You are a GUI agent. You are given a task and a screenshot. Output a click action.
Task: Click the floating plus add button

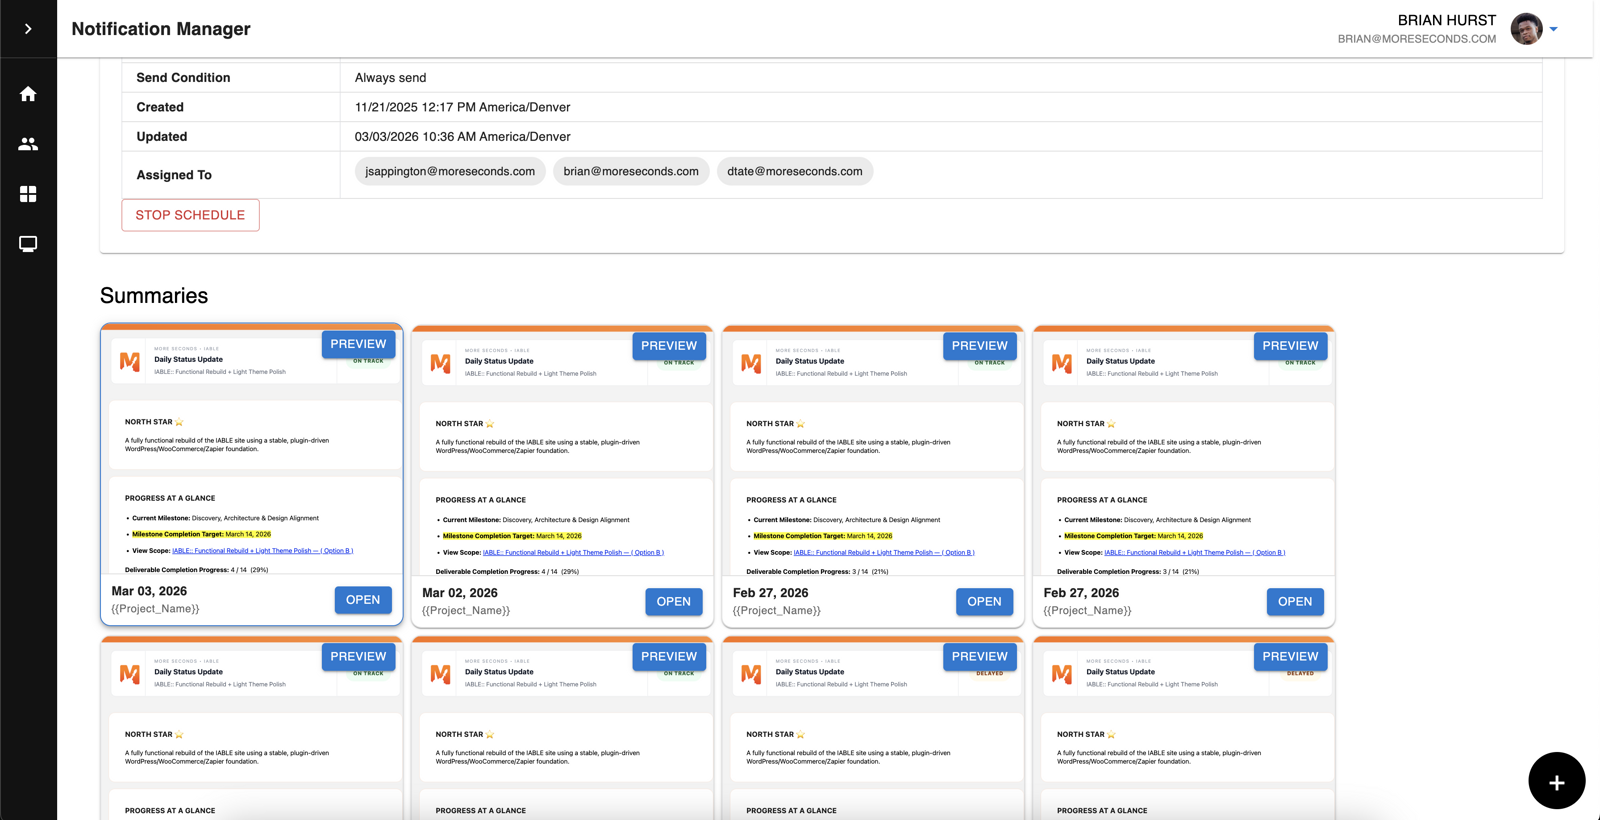coord(1556,781)
